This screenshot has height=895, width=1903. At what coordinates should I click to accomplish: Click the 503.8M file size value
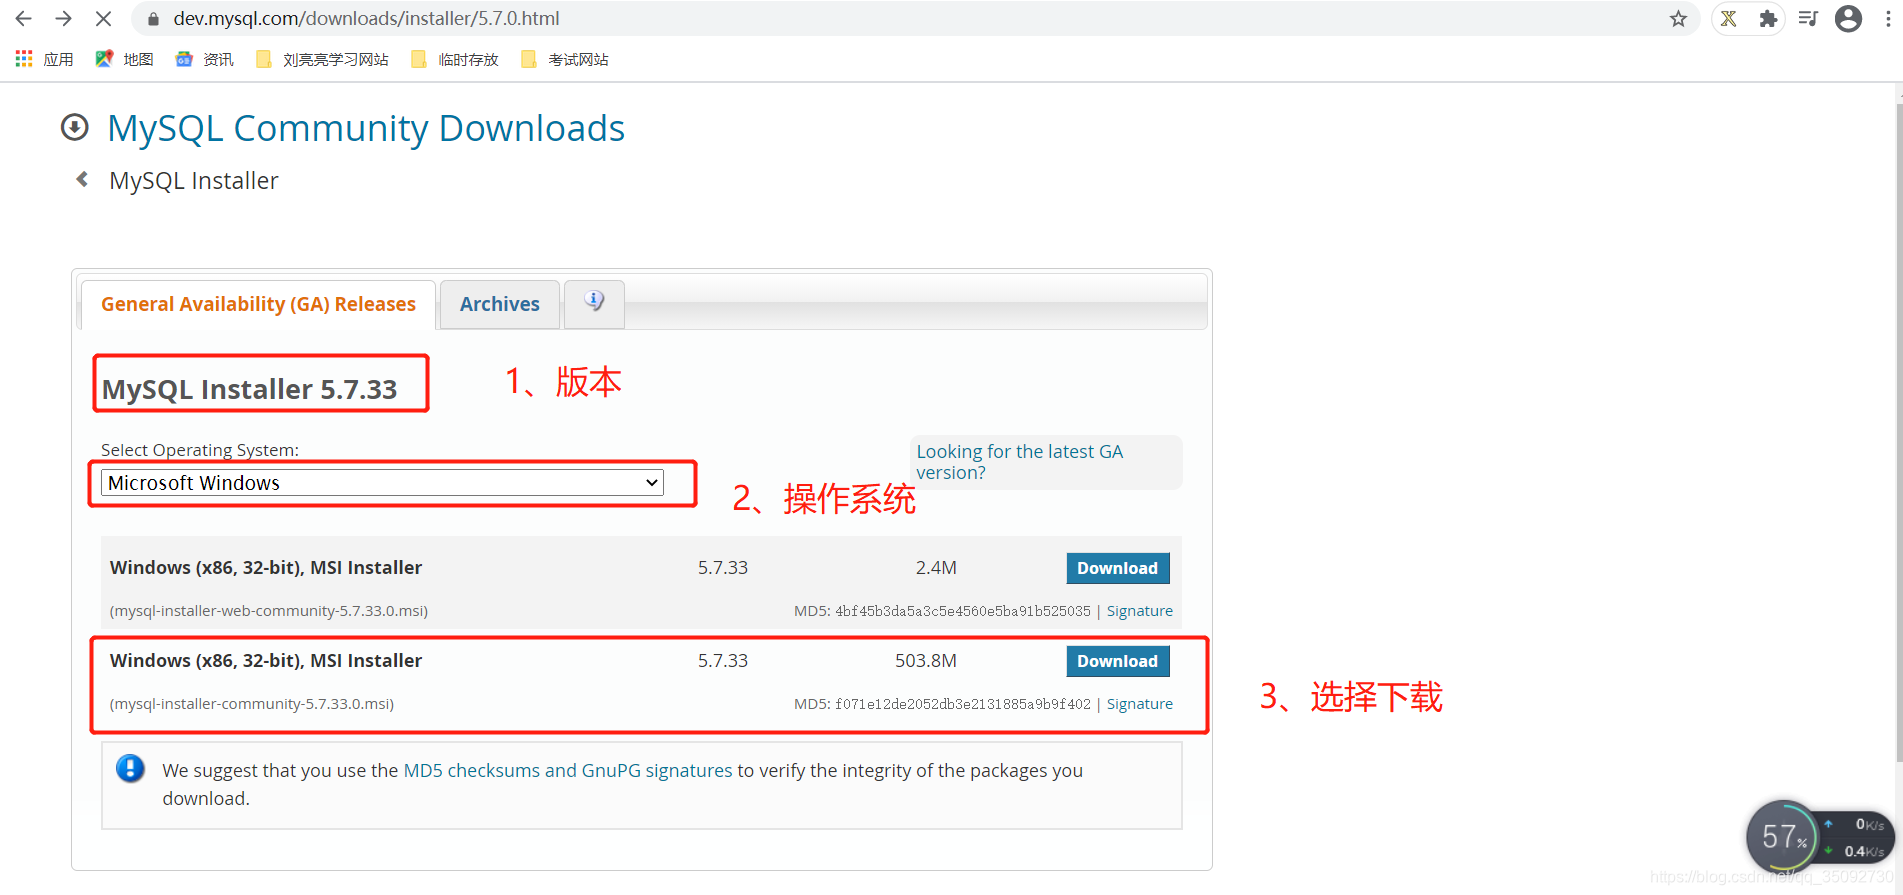pyautogui.click(x=926, y=661)
